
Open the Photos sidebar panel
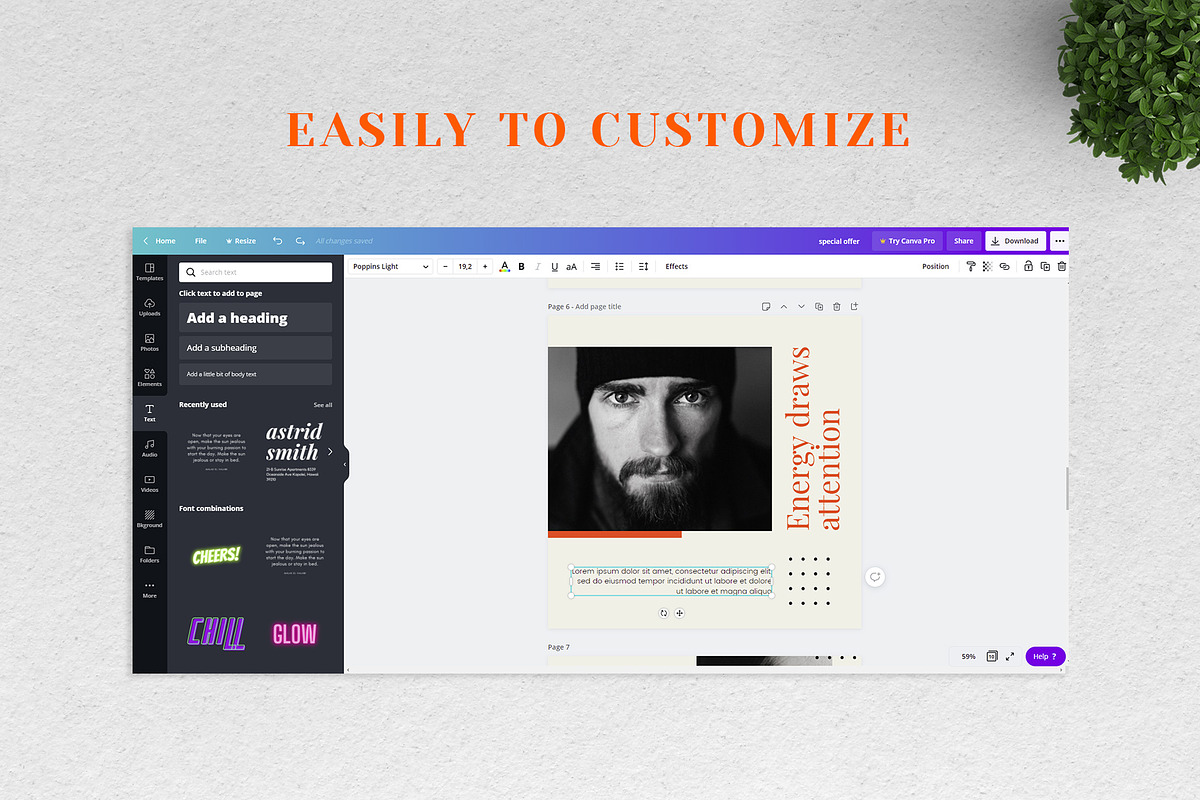click(149, 343)
